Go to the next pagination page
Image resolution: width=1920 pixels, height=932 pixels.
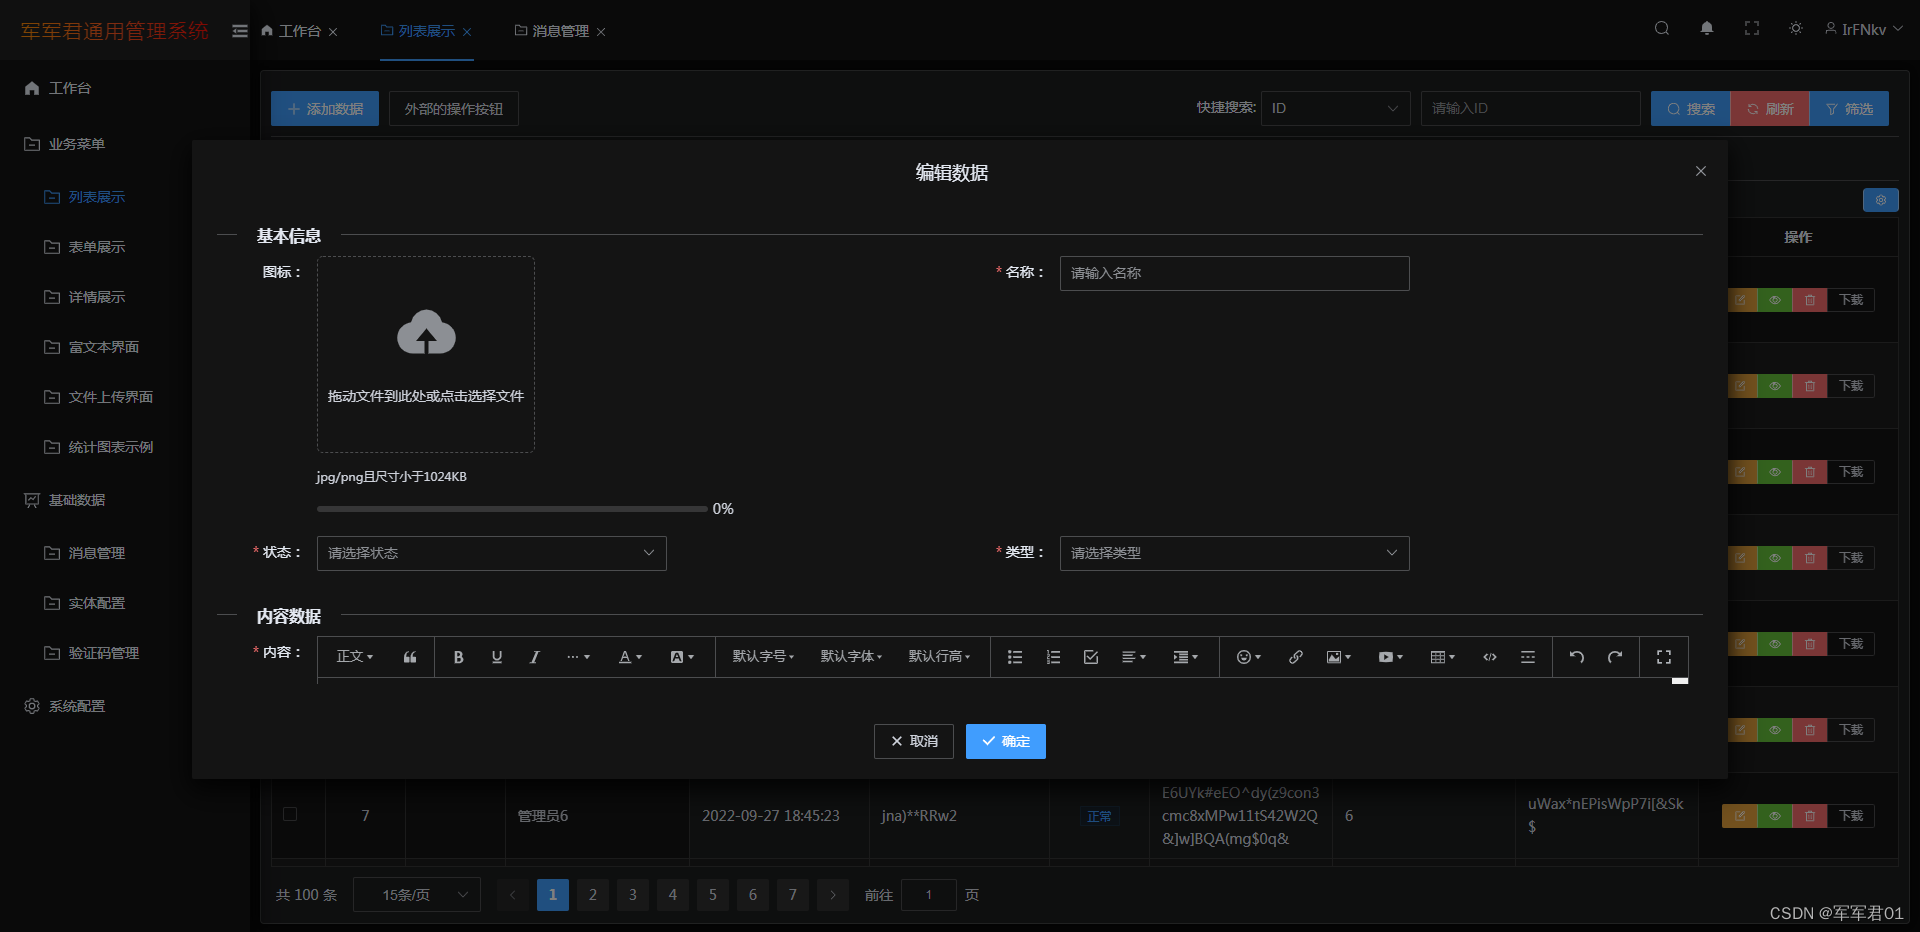click(833, 895)
